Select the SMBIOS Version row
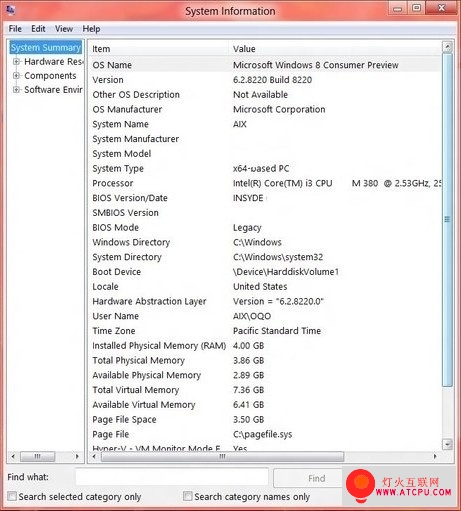461x511 pixels. 265,213
